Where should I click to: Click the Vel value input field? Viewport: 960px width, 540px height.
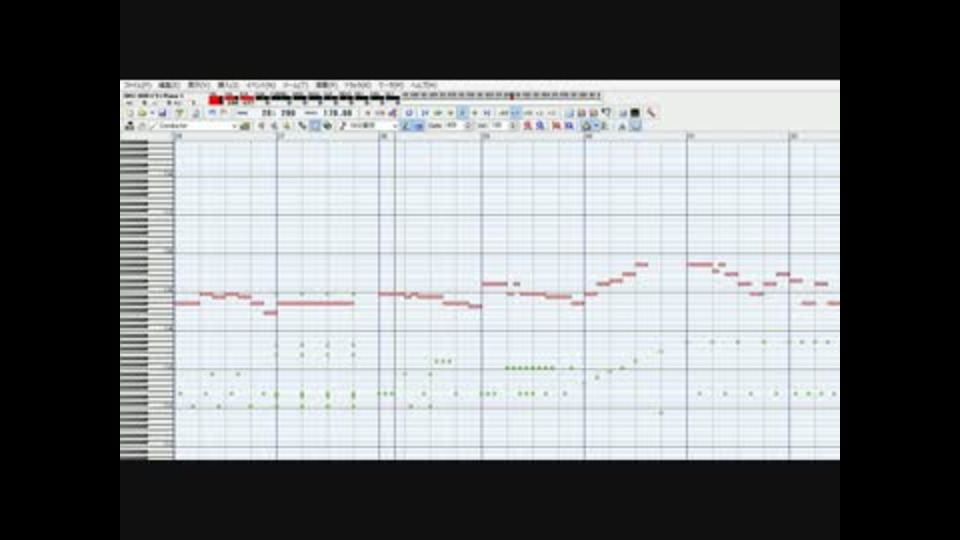pos(497,126)
